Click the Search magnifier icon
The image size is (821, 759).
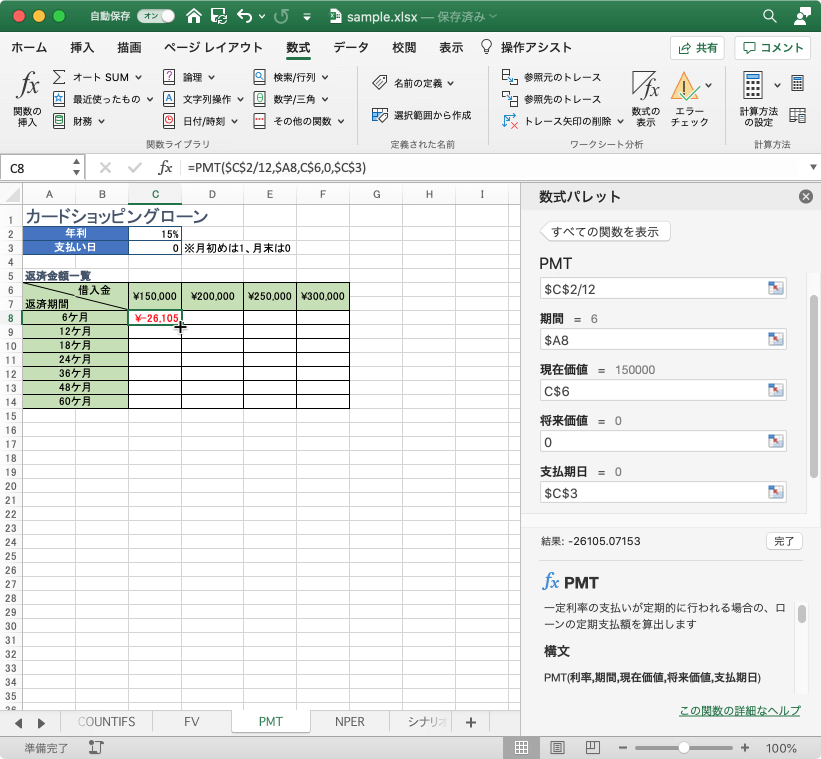(x=769, y=16)
